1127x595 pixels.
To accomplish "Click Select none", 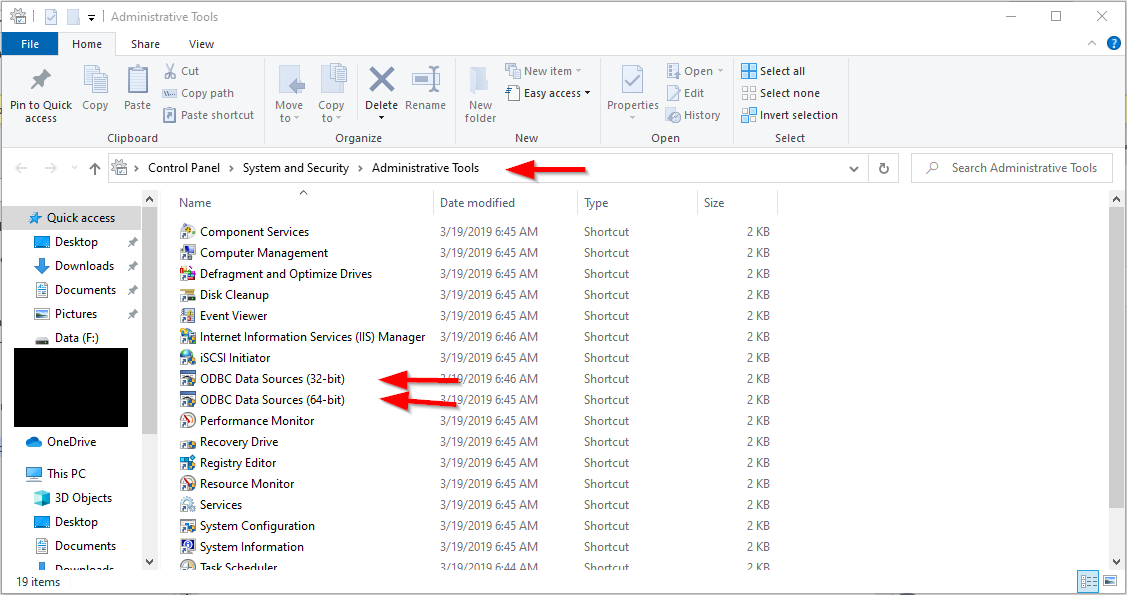I will [781, 93].
